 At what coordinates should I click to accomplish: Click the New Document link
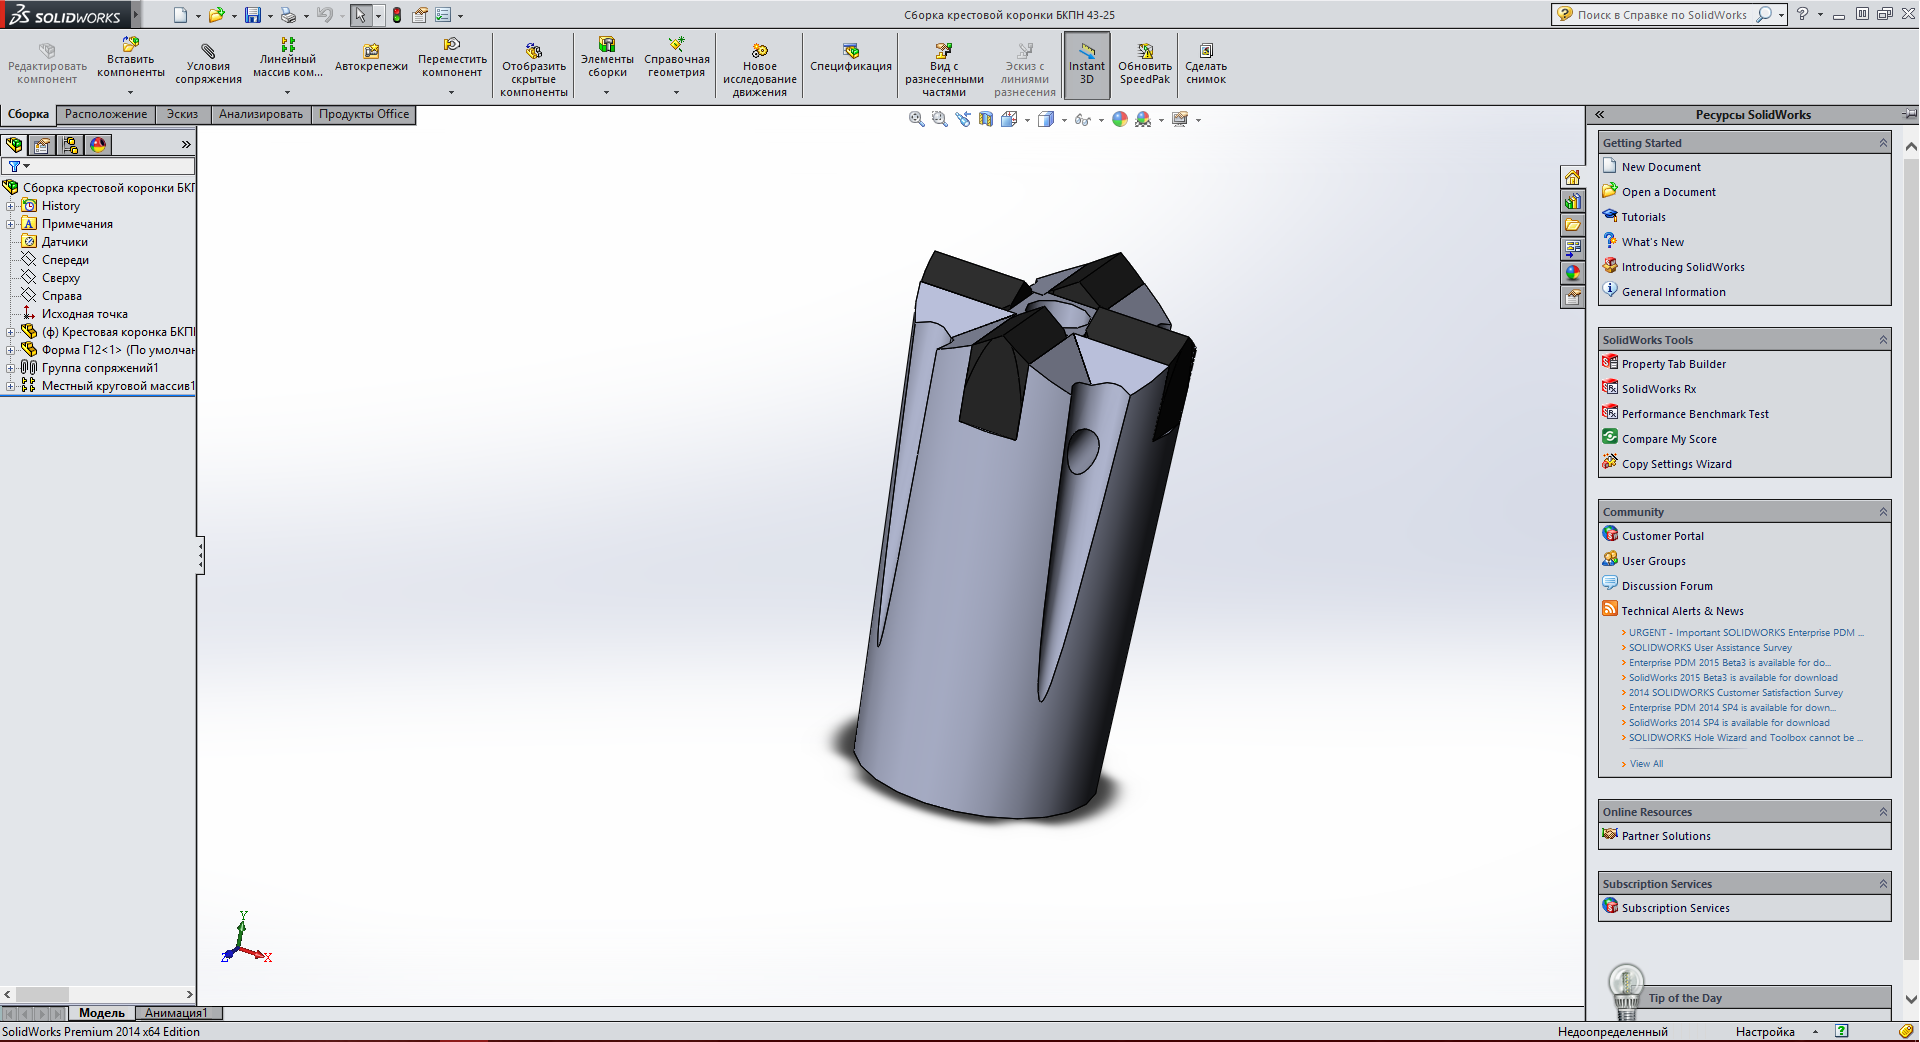(x=1660, y=167)
